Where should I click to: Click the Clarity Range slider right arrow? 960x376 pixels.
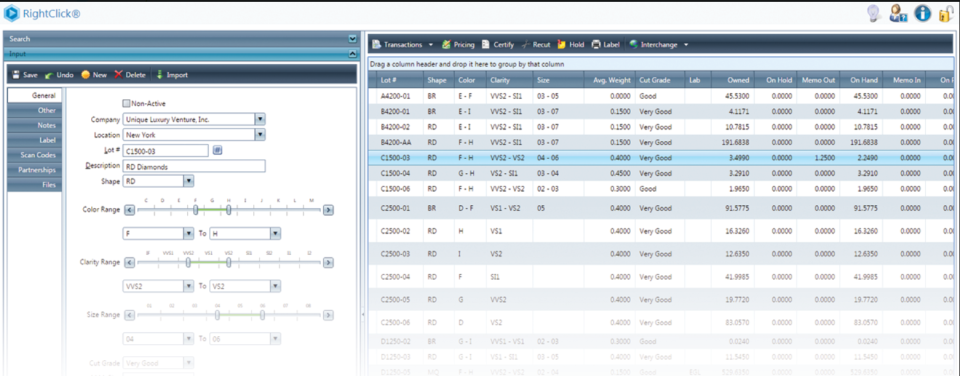click(x=328, y=262)
